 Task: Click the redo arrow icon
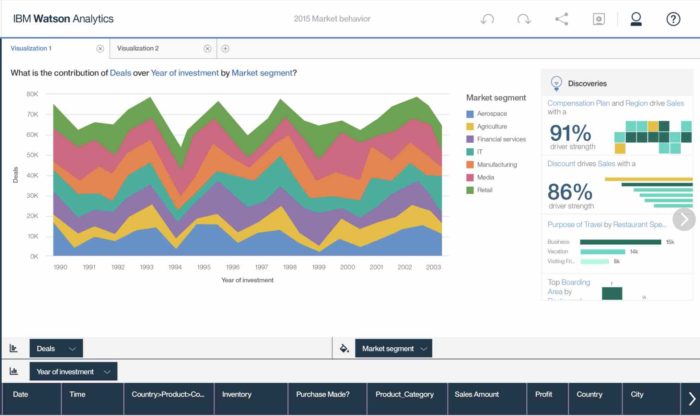coord(524,19)
